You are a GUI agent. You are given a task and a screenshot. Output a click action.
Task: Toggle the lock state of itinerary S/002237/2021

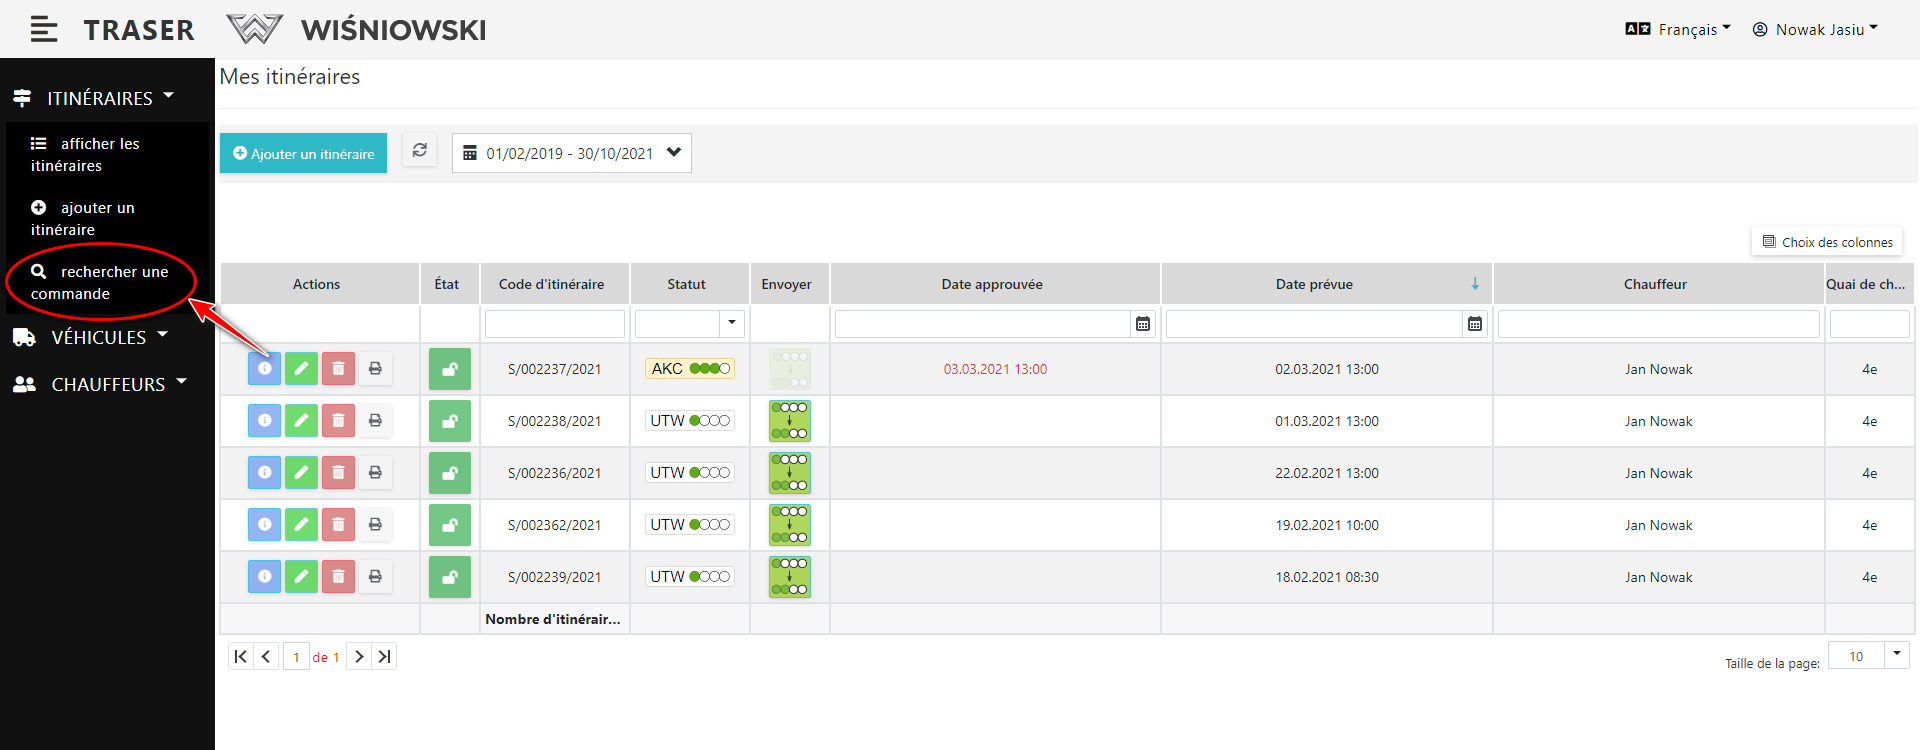(x=450, y=369)
